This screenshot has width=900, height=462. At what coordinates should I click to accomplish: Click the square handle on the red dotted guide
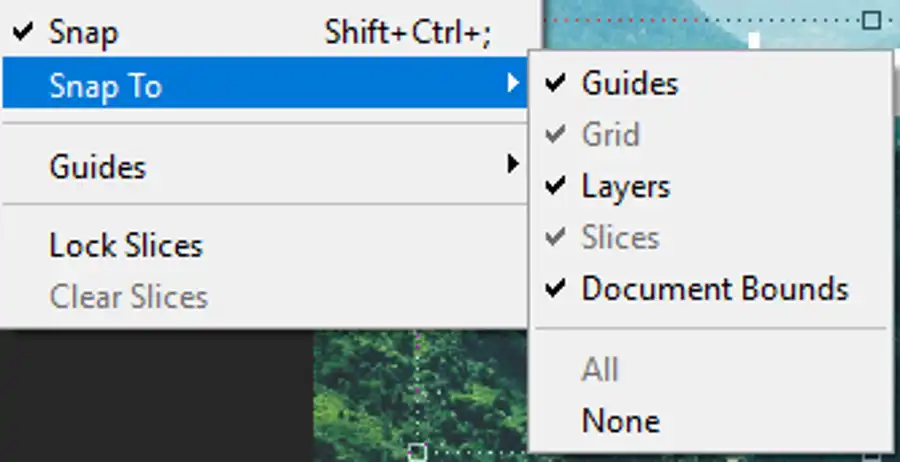tap(871, 20)
